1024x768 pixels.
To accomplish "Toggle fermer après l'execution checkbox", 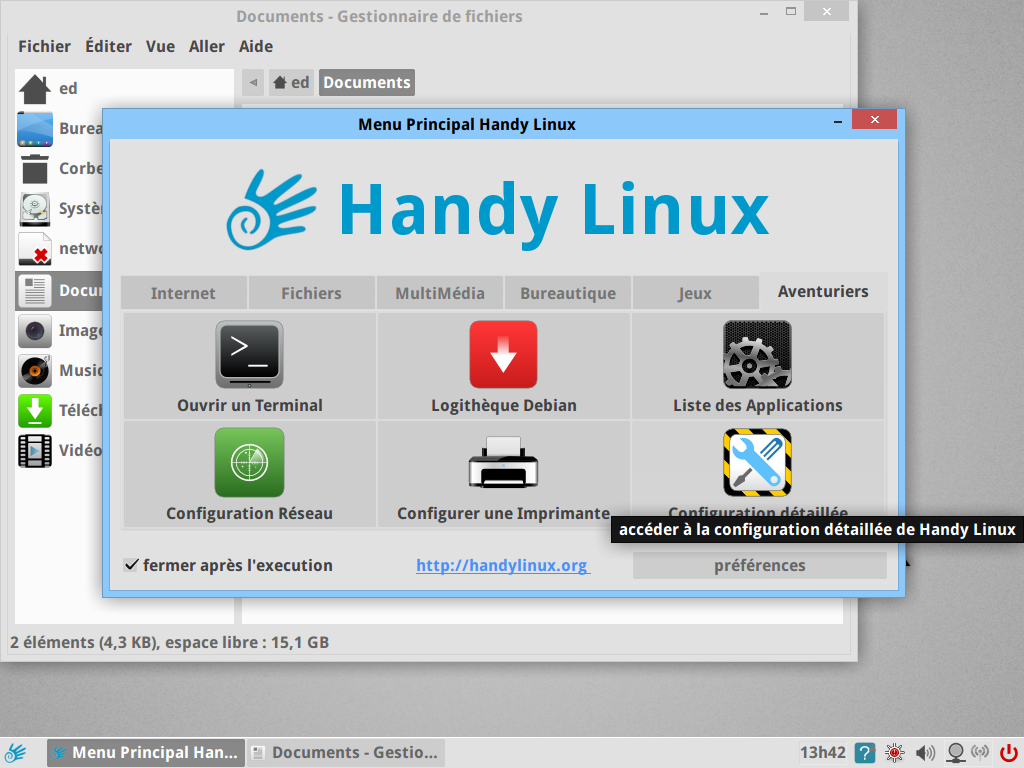I will (x=131, y=565).
